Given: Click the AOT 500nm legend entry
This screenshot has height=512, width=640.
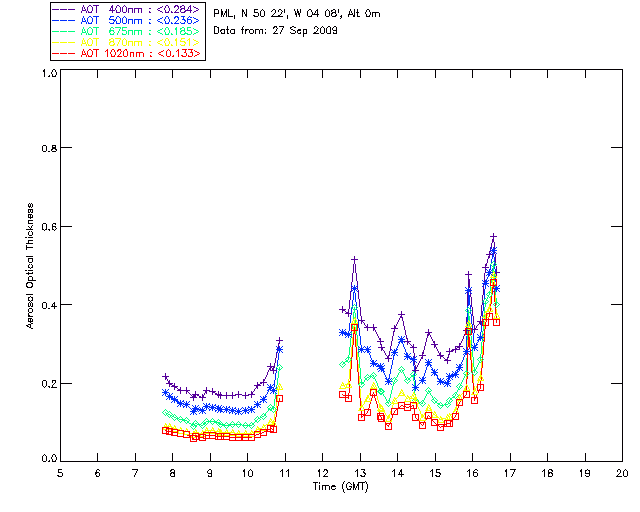Looking at the screenshot, I should (x=127, y=20).
